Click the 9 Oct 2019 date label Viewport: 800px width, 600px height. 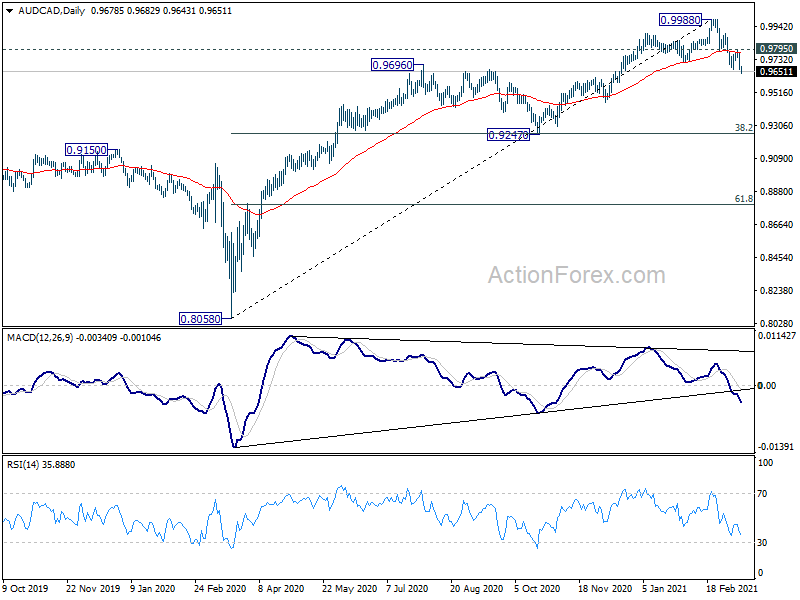click(x=26, y=588)
